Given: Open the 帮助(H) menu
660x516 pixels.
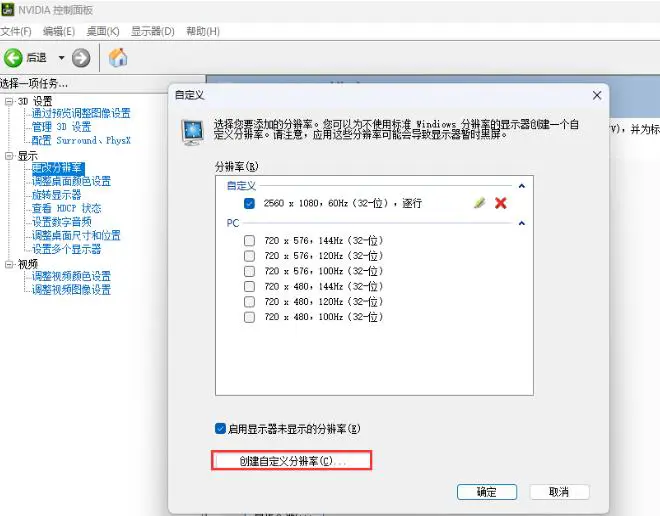Looking at the screenshot, I should [203, 31].
